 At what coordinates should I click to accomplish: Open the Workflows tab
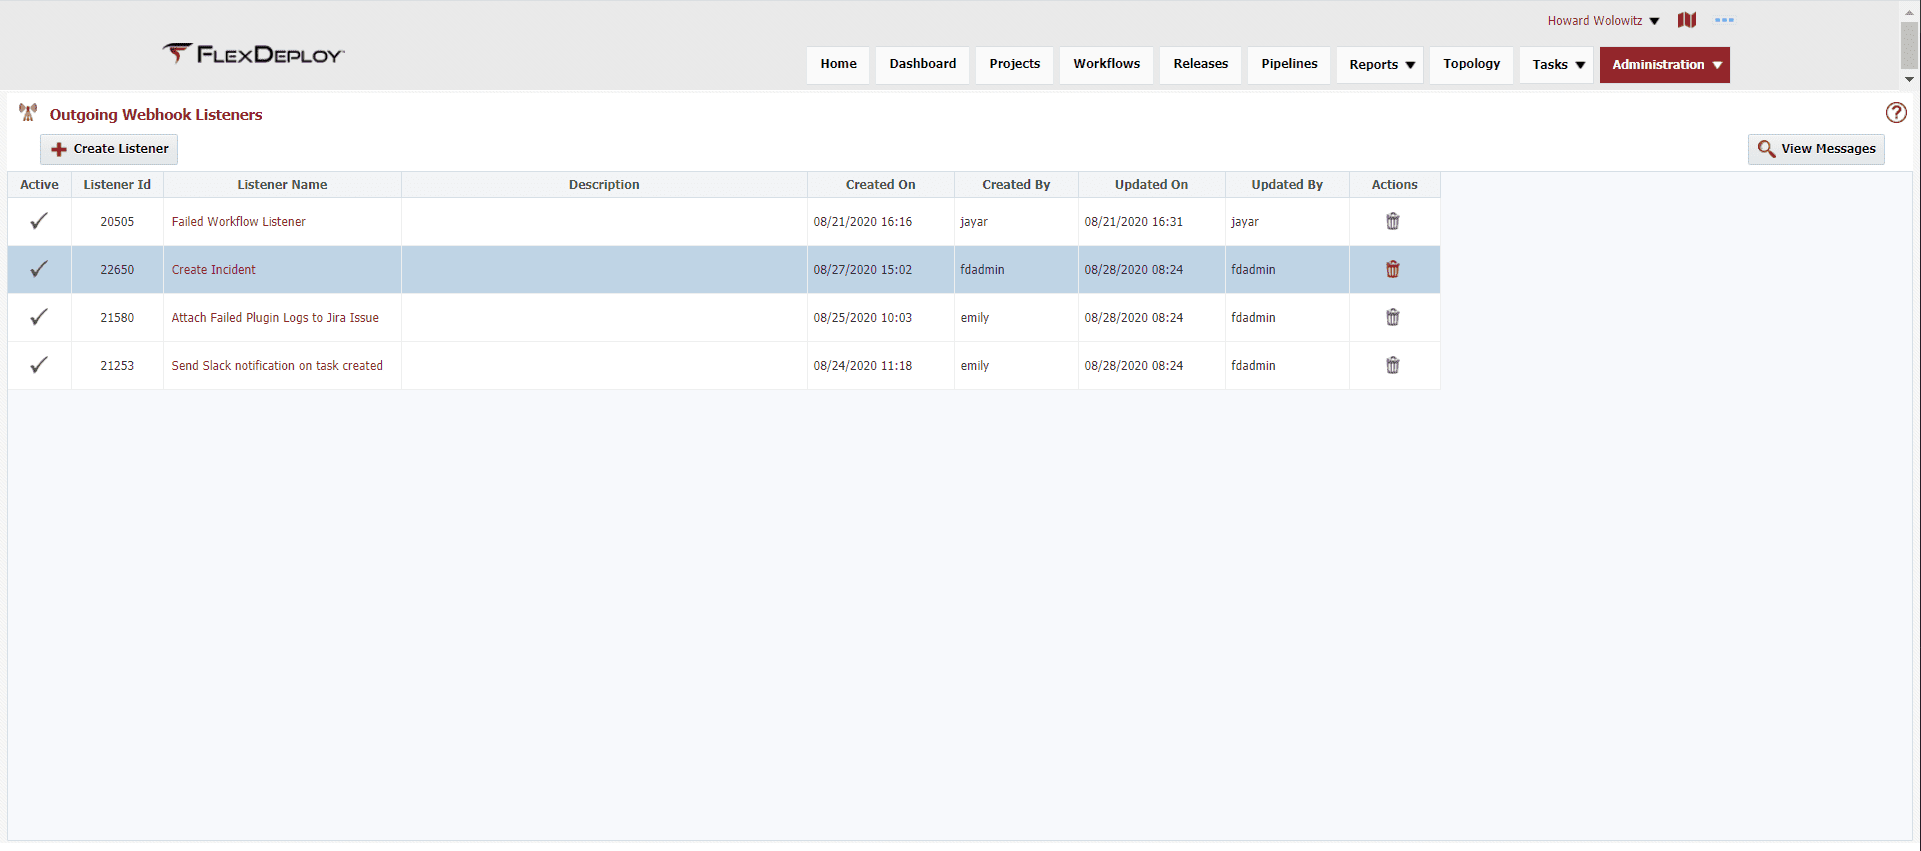tap(1106, 65)
